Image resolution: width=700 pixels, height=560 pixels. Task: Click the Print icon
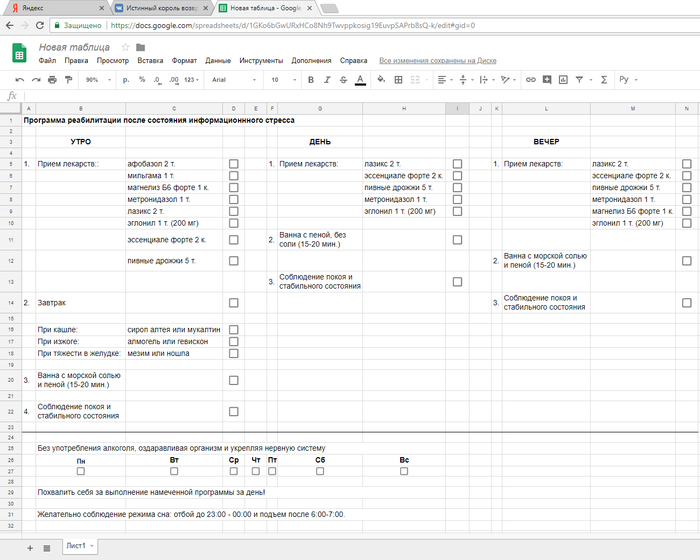pos(50,79)
